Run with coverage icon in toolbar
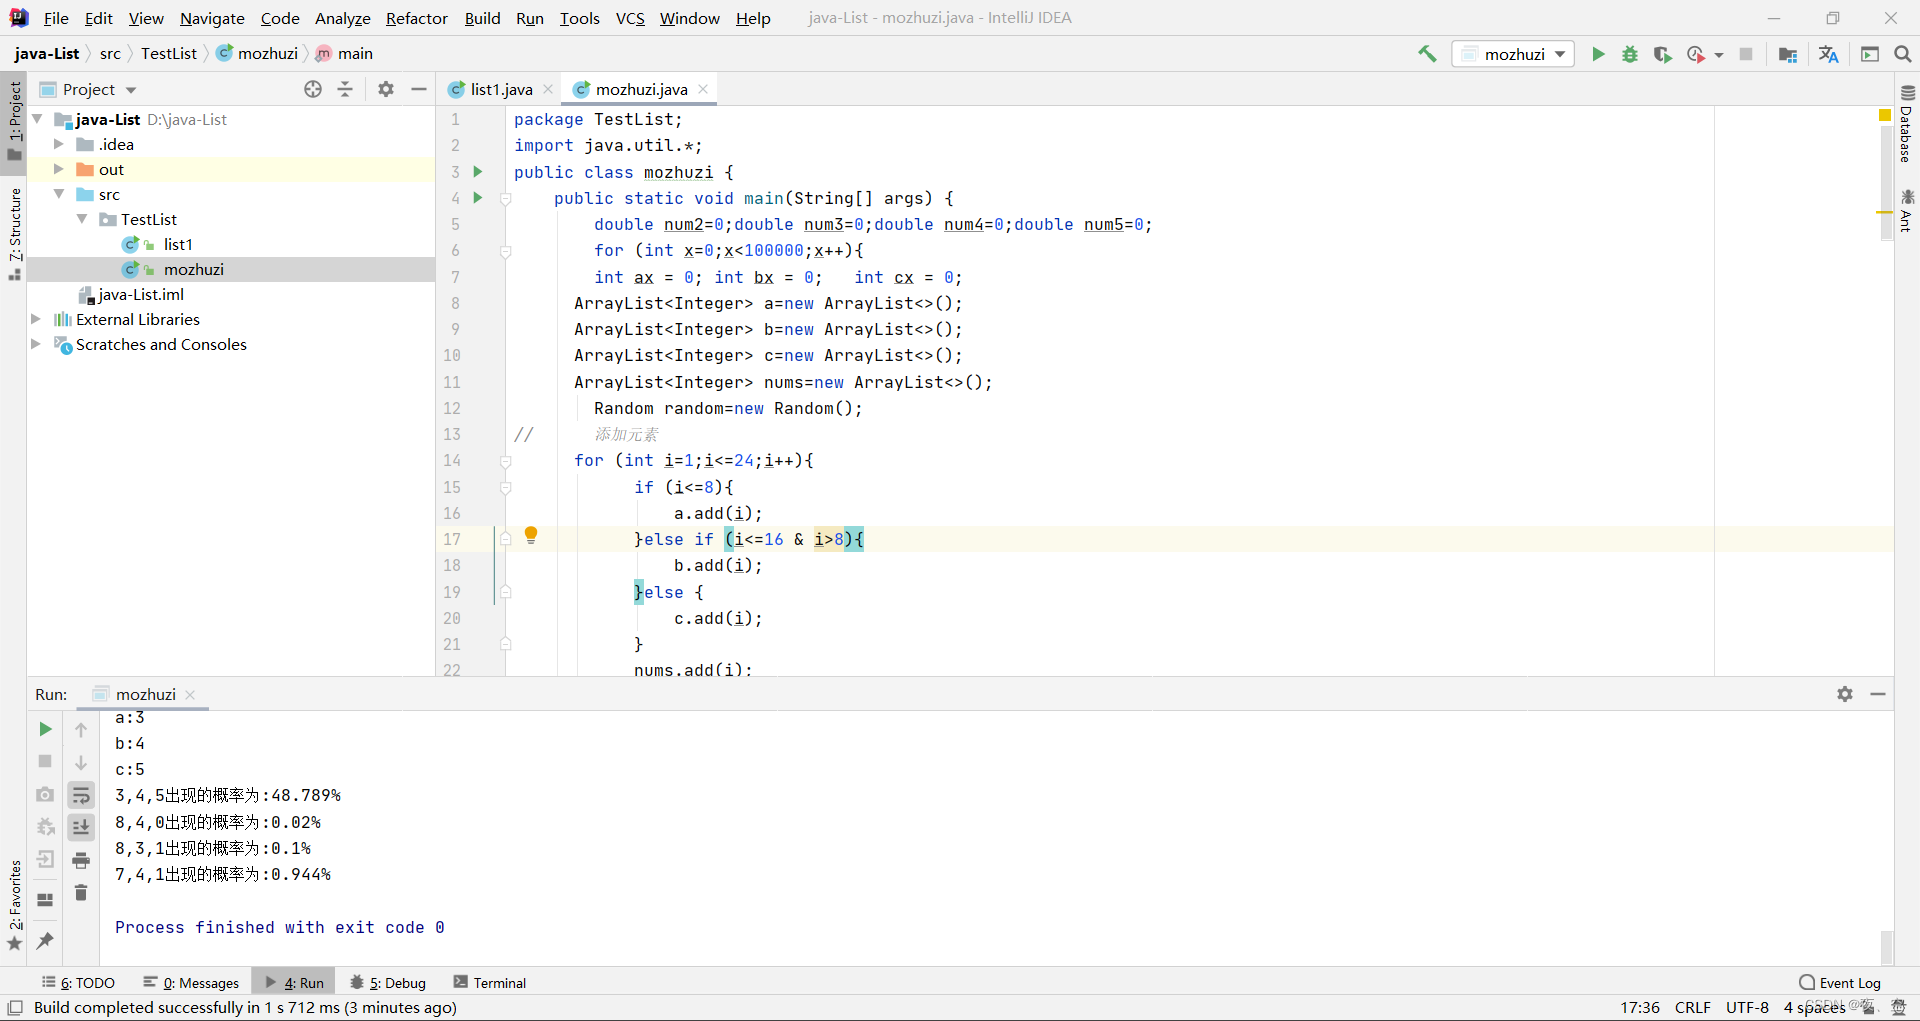1920x1021 pixels. coord(1662,54)
